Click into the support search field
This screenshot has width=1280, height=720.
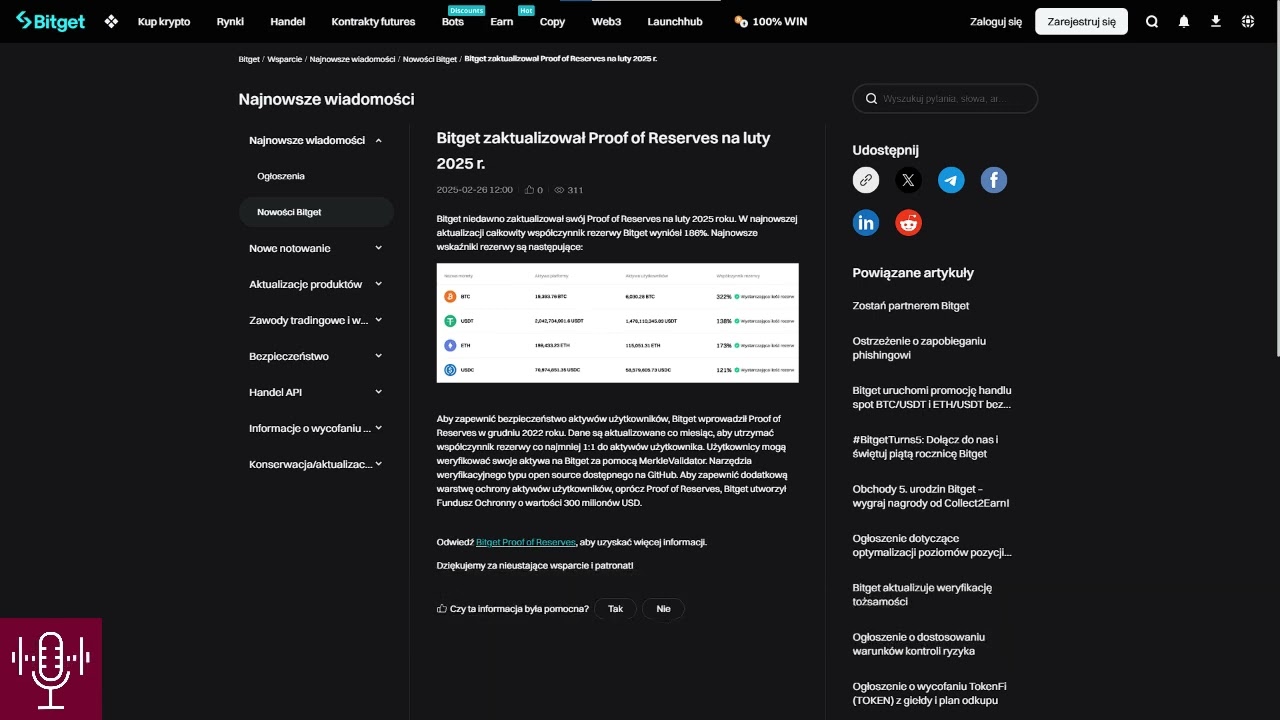click(945, 99)
